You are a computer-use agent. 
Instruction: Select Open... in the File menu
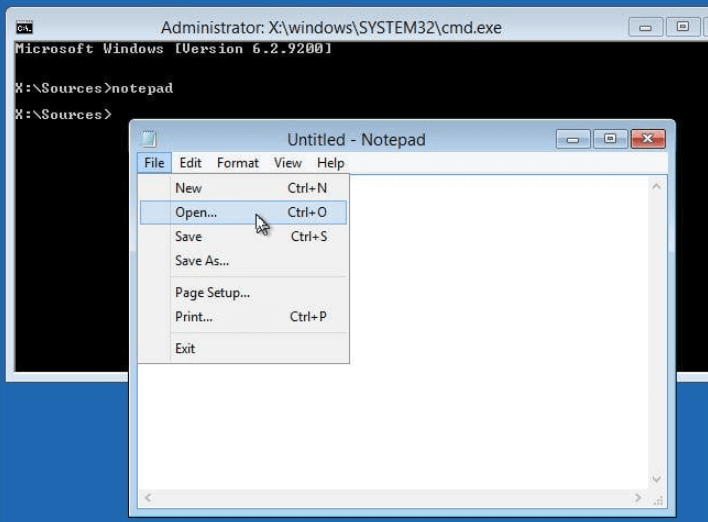pos(243,212)
